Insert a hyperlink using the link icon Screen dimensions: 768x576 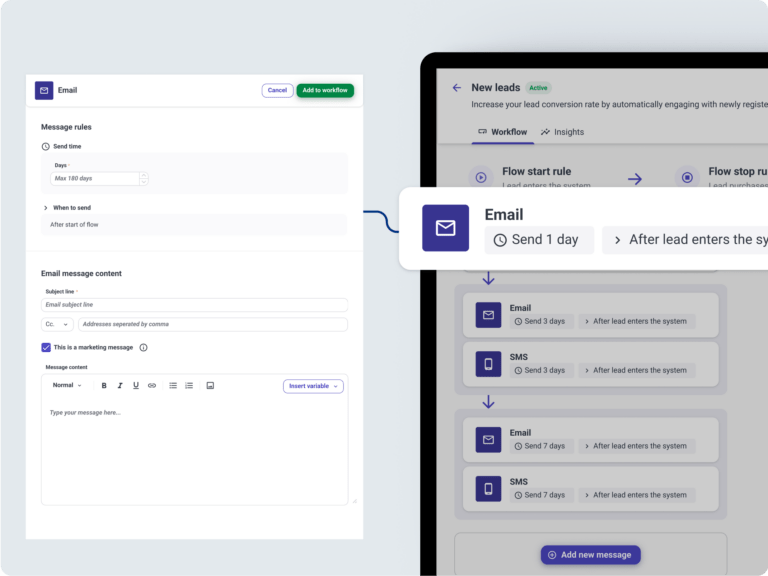(152, 385)
